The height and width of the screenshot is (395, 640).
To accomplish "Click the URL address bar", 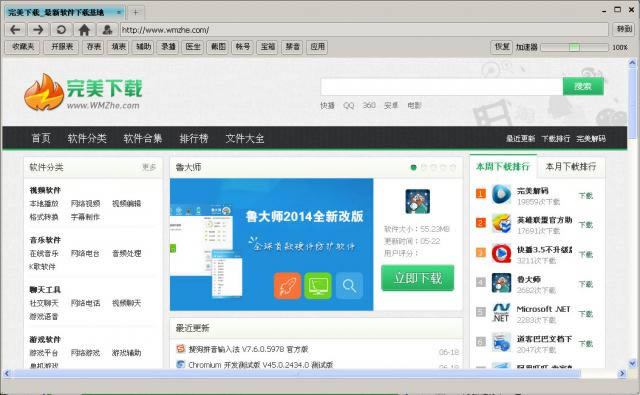I will [364, 30].
